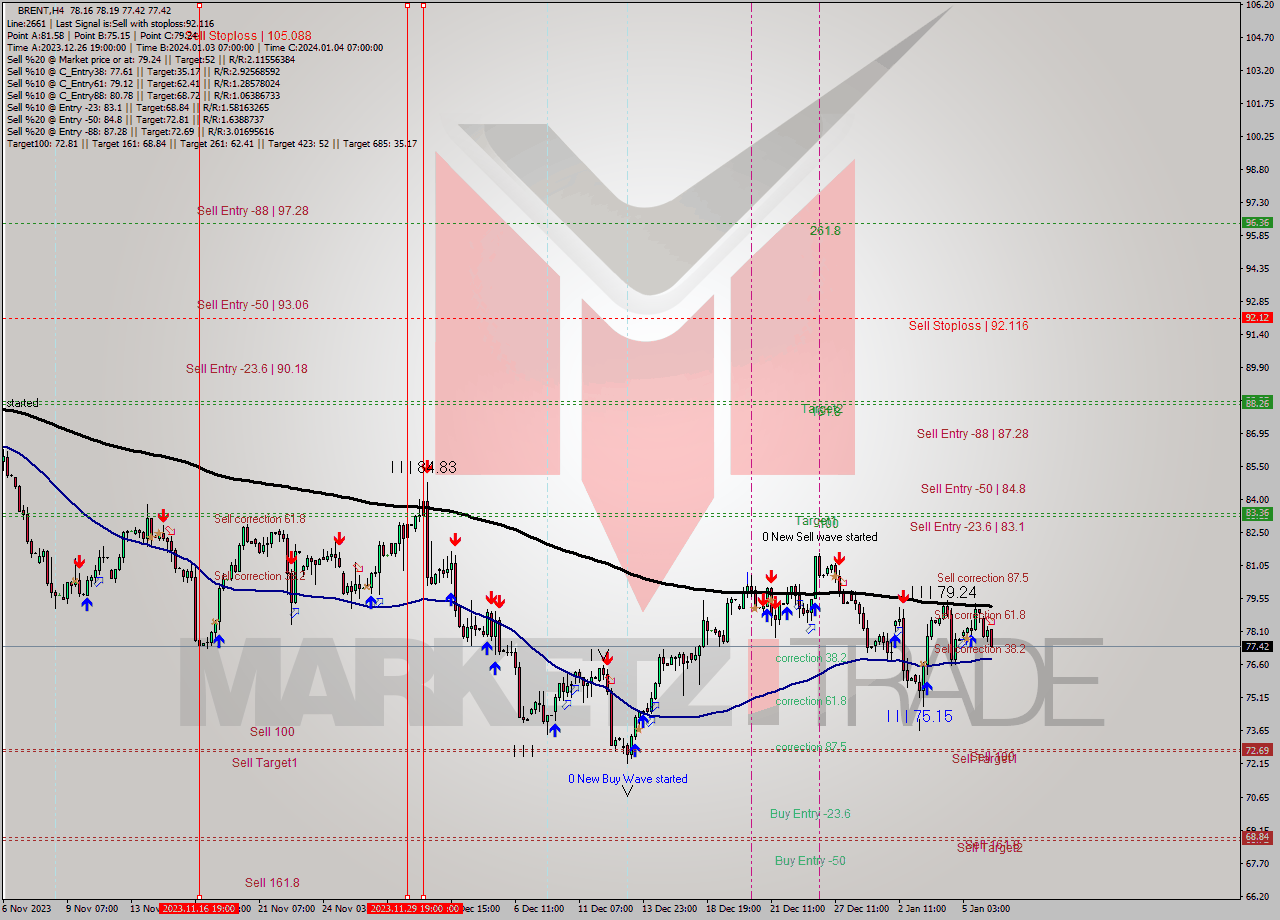Select the red '2023.11.29 19:00' time marker
The image size is (1280, 920).
tap(407, 909)
